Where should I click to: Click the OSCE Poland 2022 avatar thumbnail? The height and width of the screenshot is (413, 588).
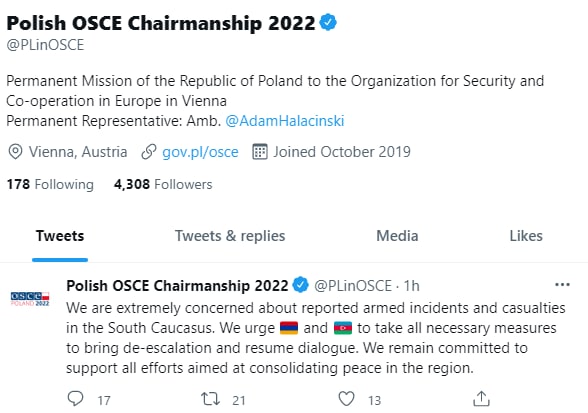pyautogui.click(x=30, y=299)
